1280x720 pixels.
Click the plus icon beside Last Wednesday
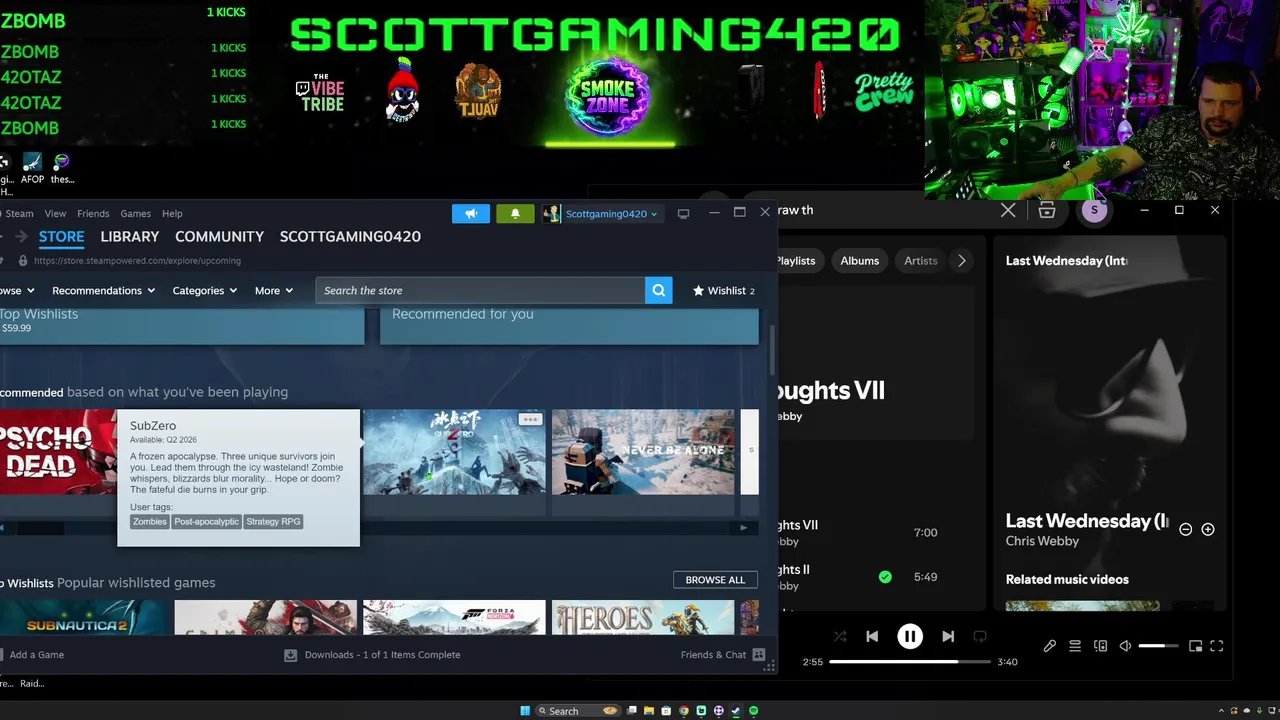point(1208,529)
